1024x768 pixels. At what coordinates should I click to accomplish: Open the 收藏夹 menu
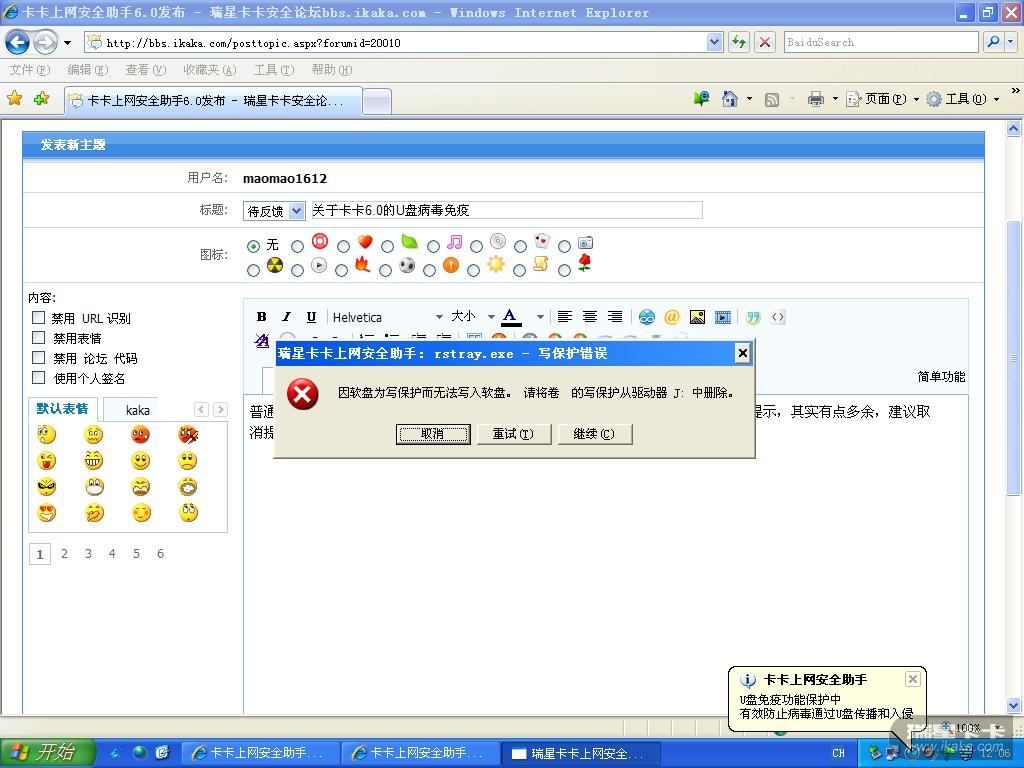coord(210,69)
